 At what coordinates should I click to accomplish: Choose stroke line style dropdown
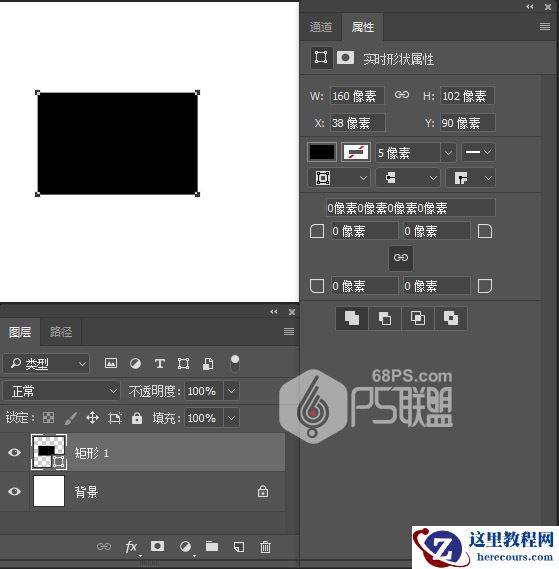pyautogui.click(x=478, y=152)
